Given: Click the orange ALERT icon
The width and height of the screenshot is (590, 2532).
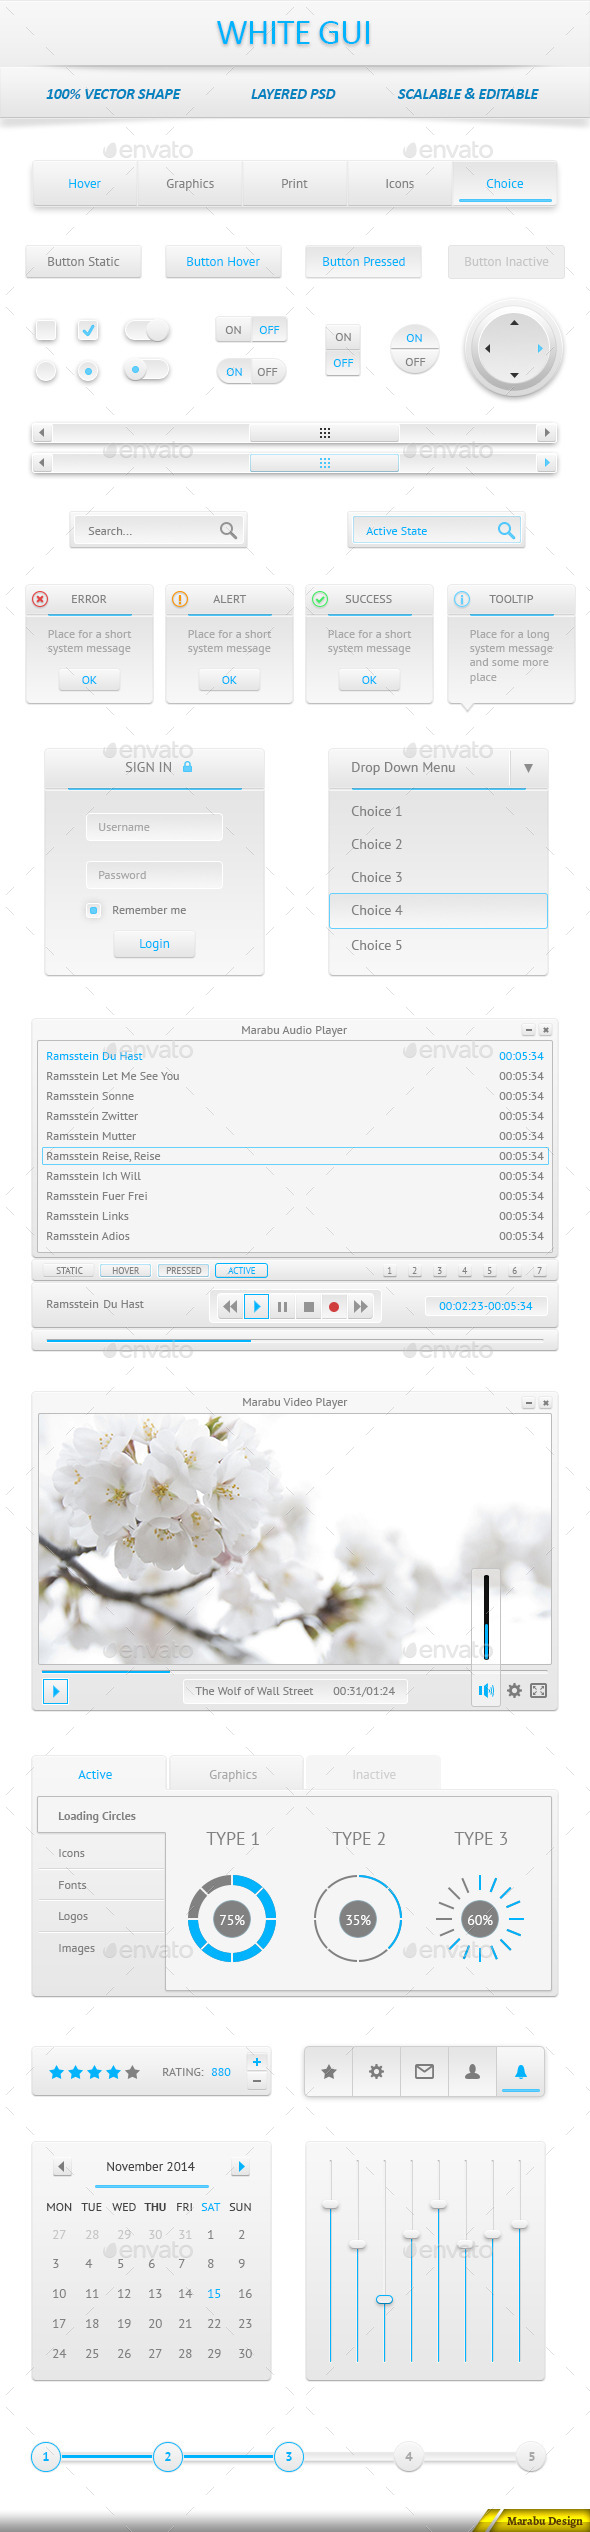Looking at the screenshot, I should (180, 599).
